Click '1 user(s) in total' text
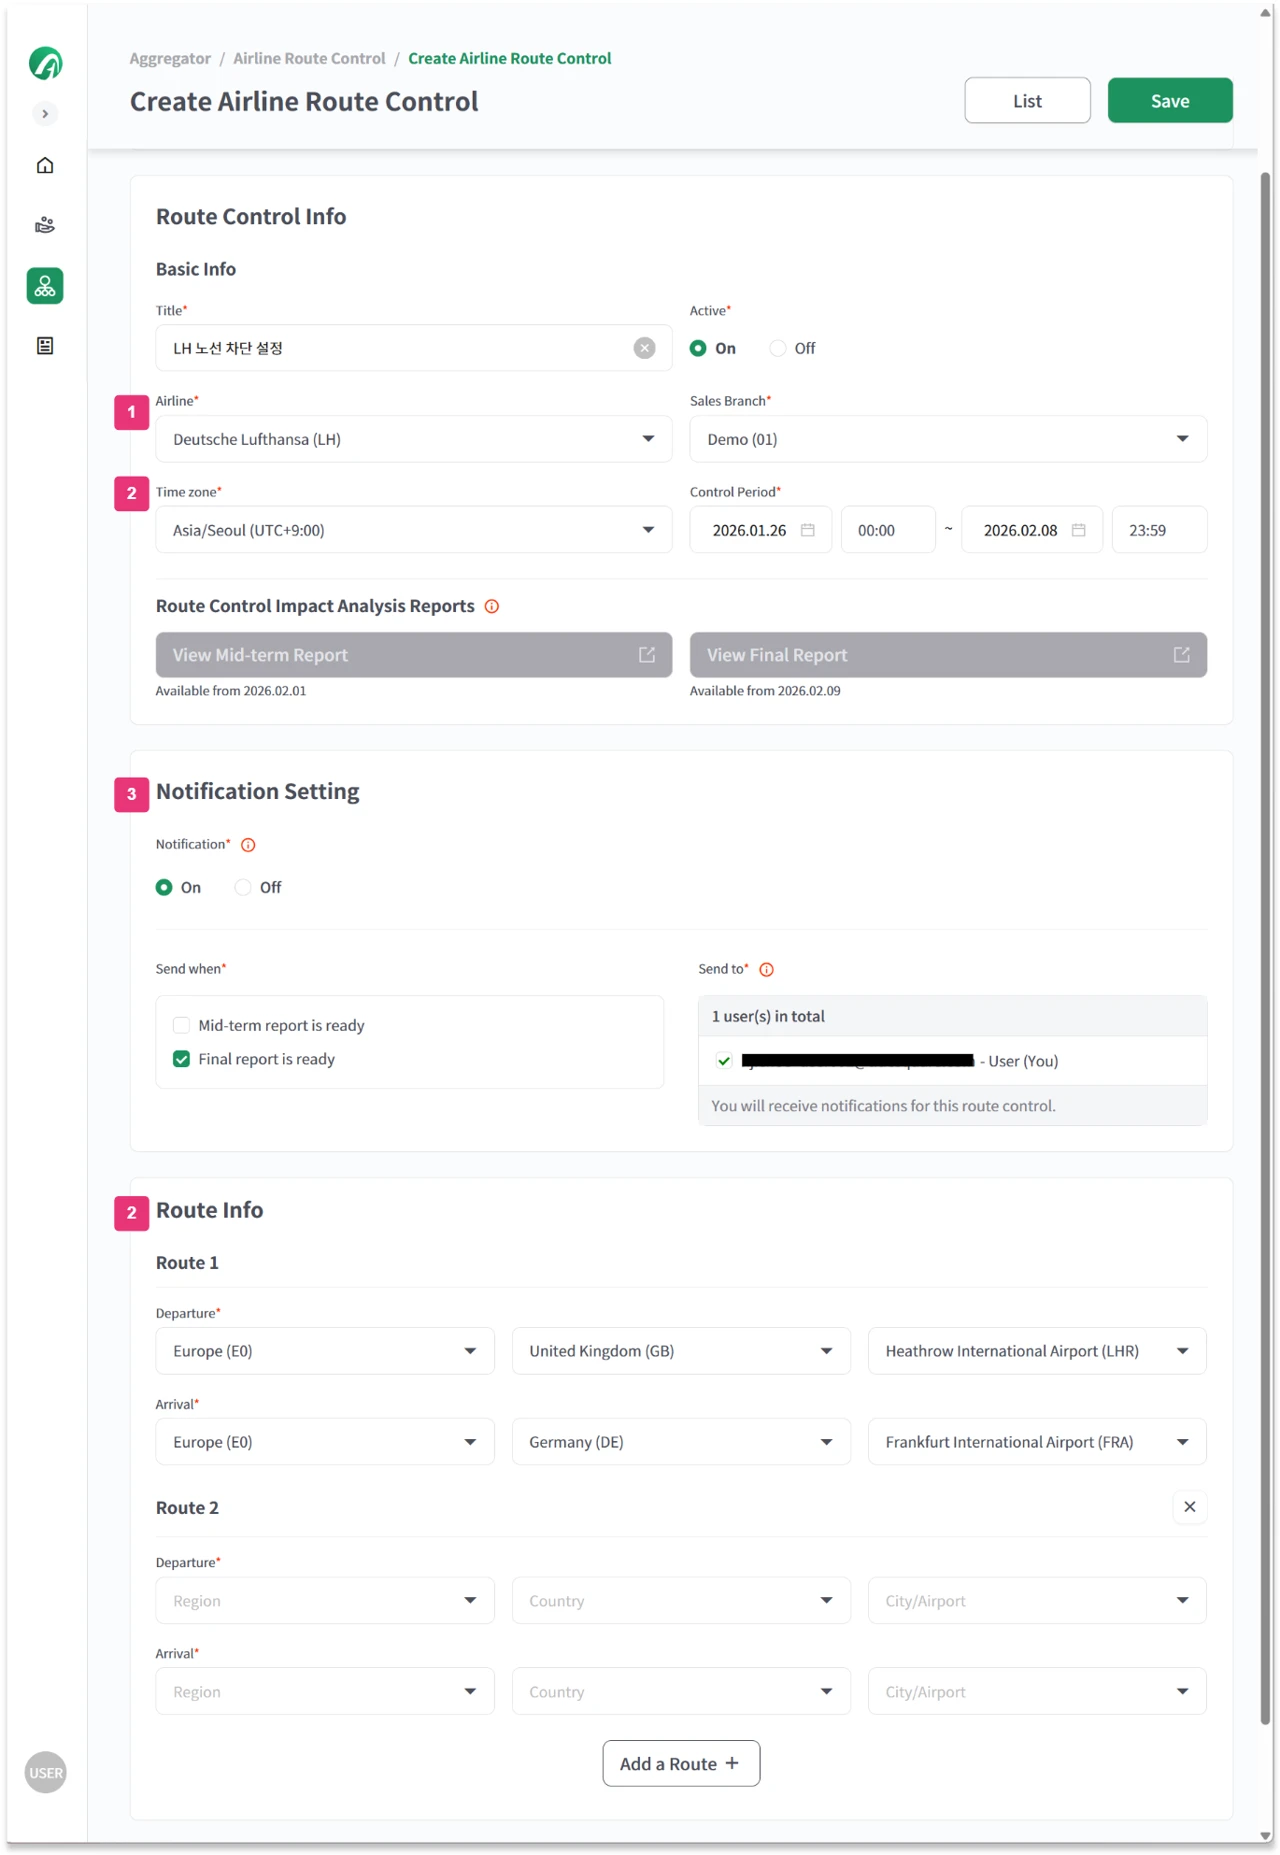Image resolution: width=1280 pixels, height=1855 pixels. pyautogui.click(x=768, y=1016)
